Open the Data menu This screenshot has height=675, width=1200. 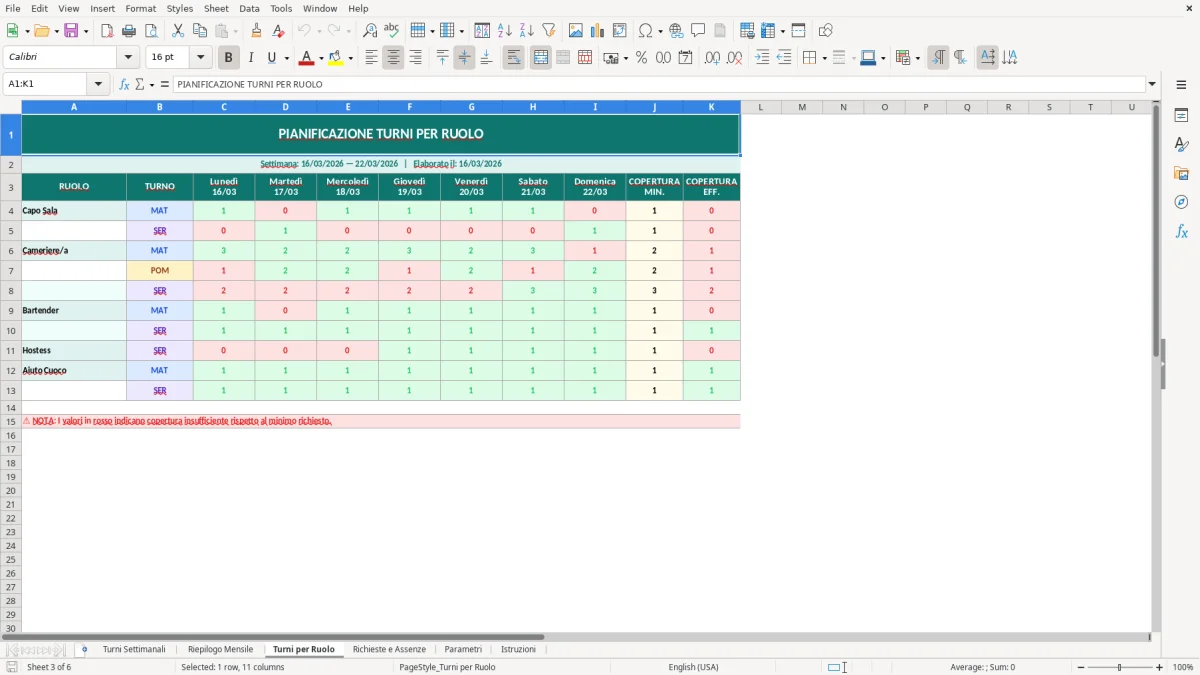coord(249,8)
